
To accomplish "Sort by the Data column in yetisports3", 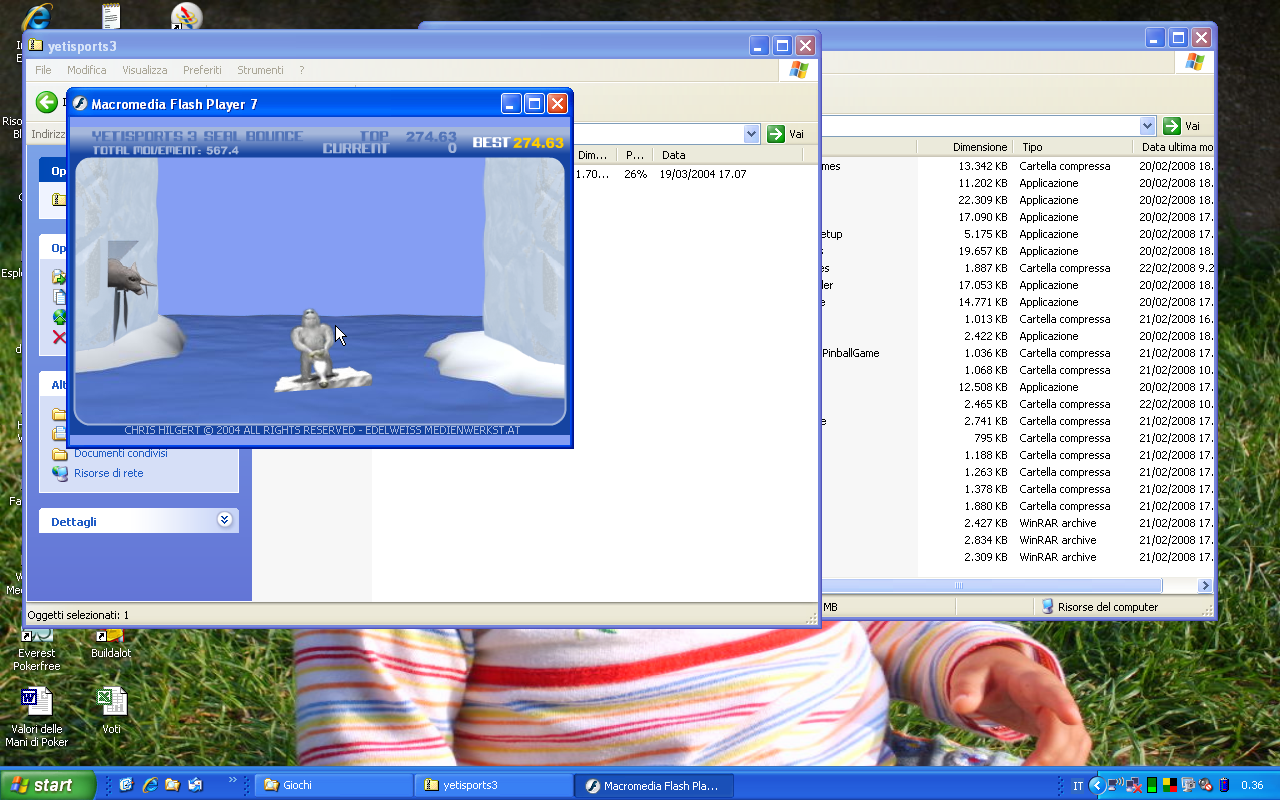I will pos(728,156).
